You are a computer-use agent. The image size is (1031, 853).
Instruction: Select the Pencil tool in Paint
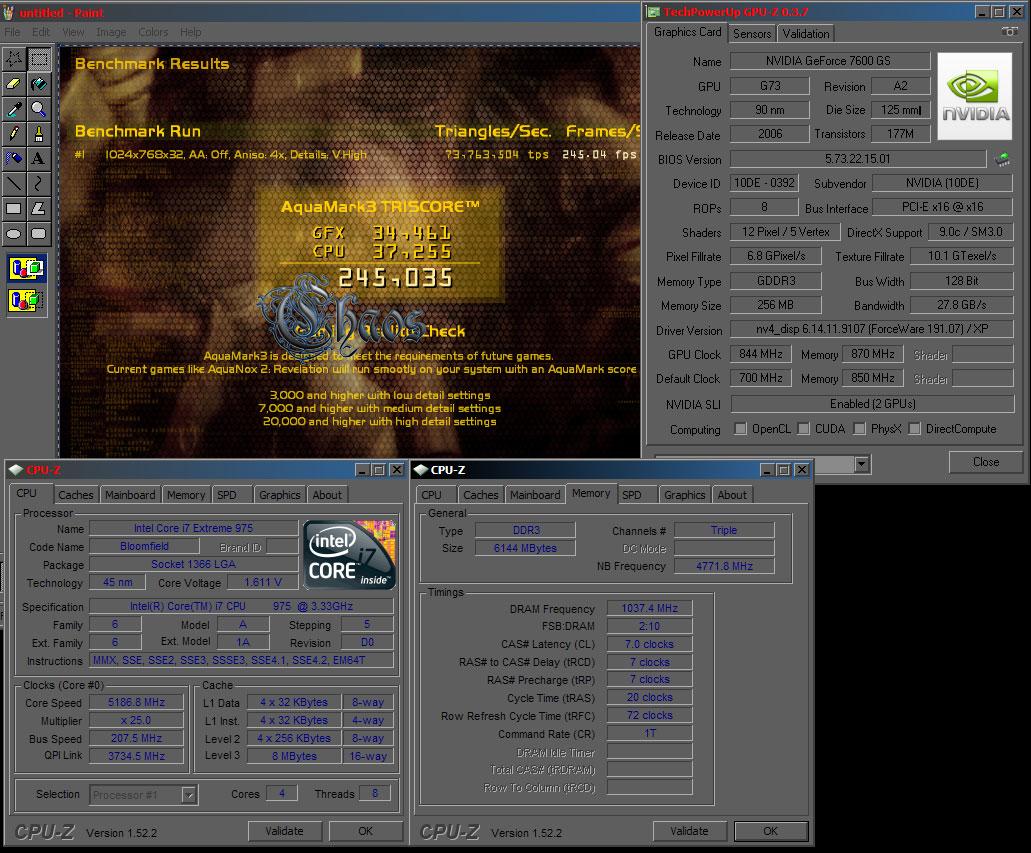14,134
